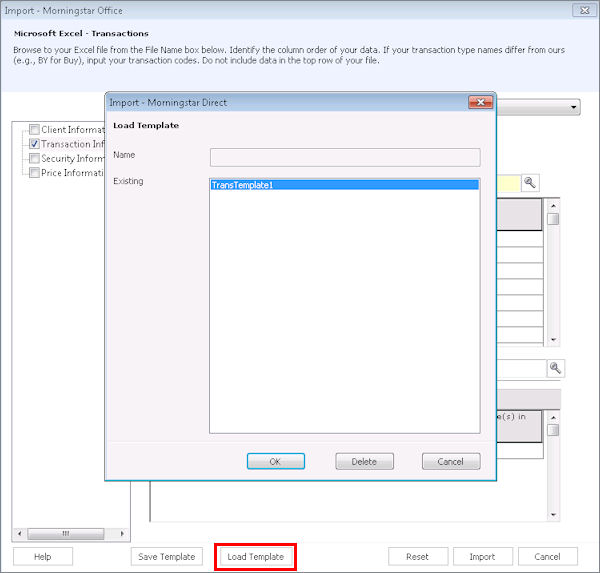Tick the Security Information checkbox
Viewport: 600px width, 573px height.
tap(34, 158)
